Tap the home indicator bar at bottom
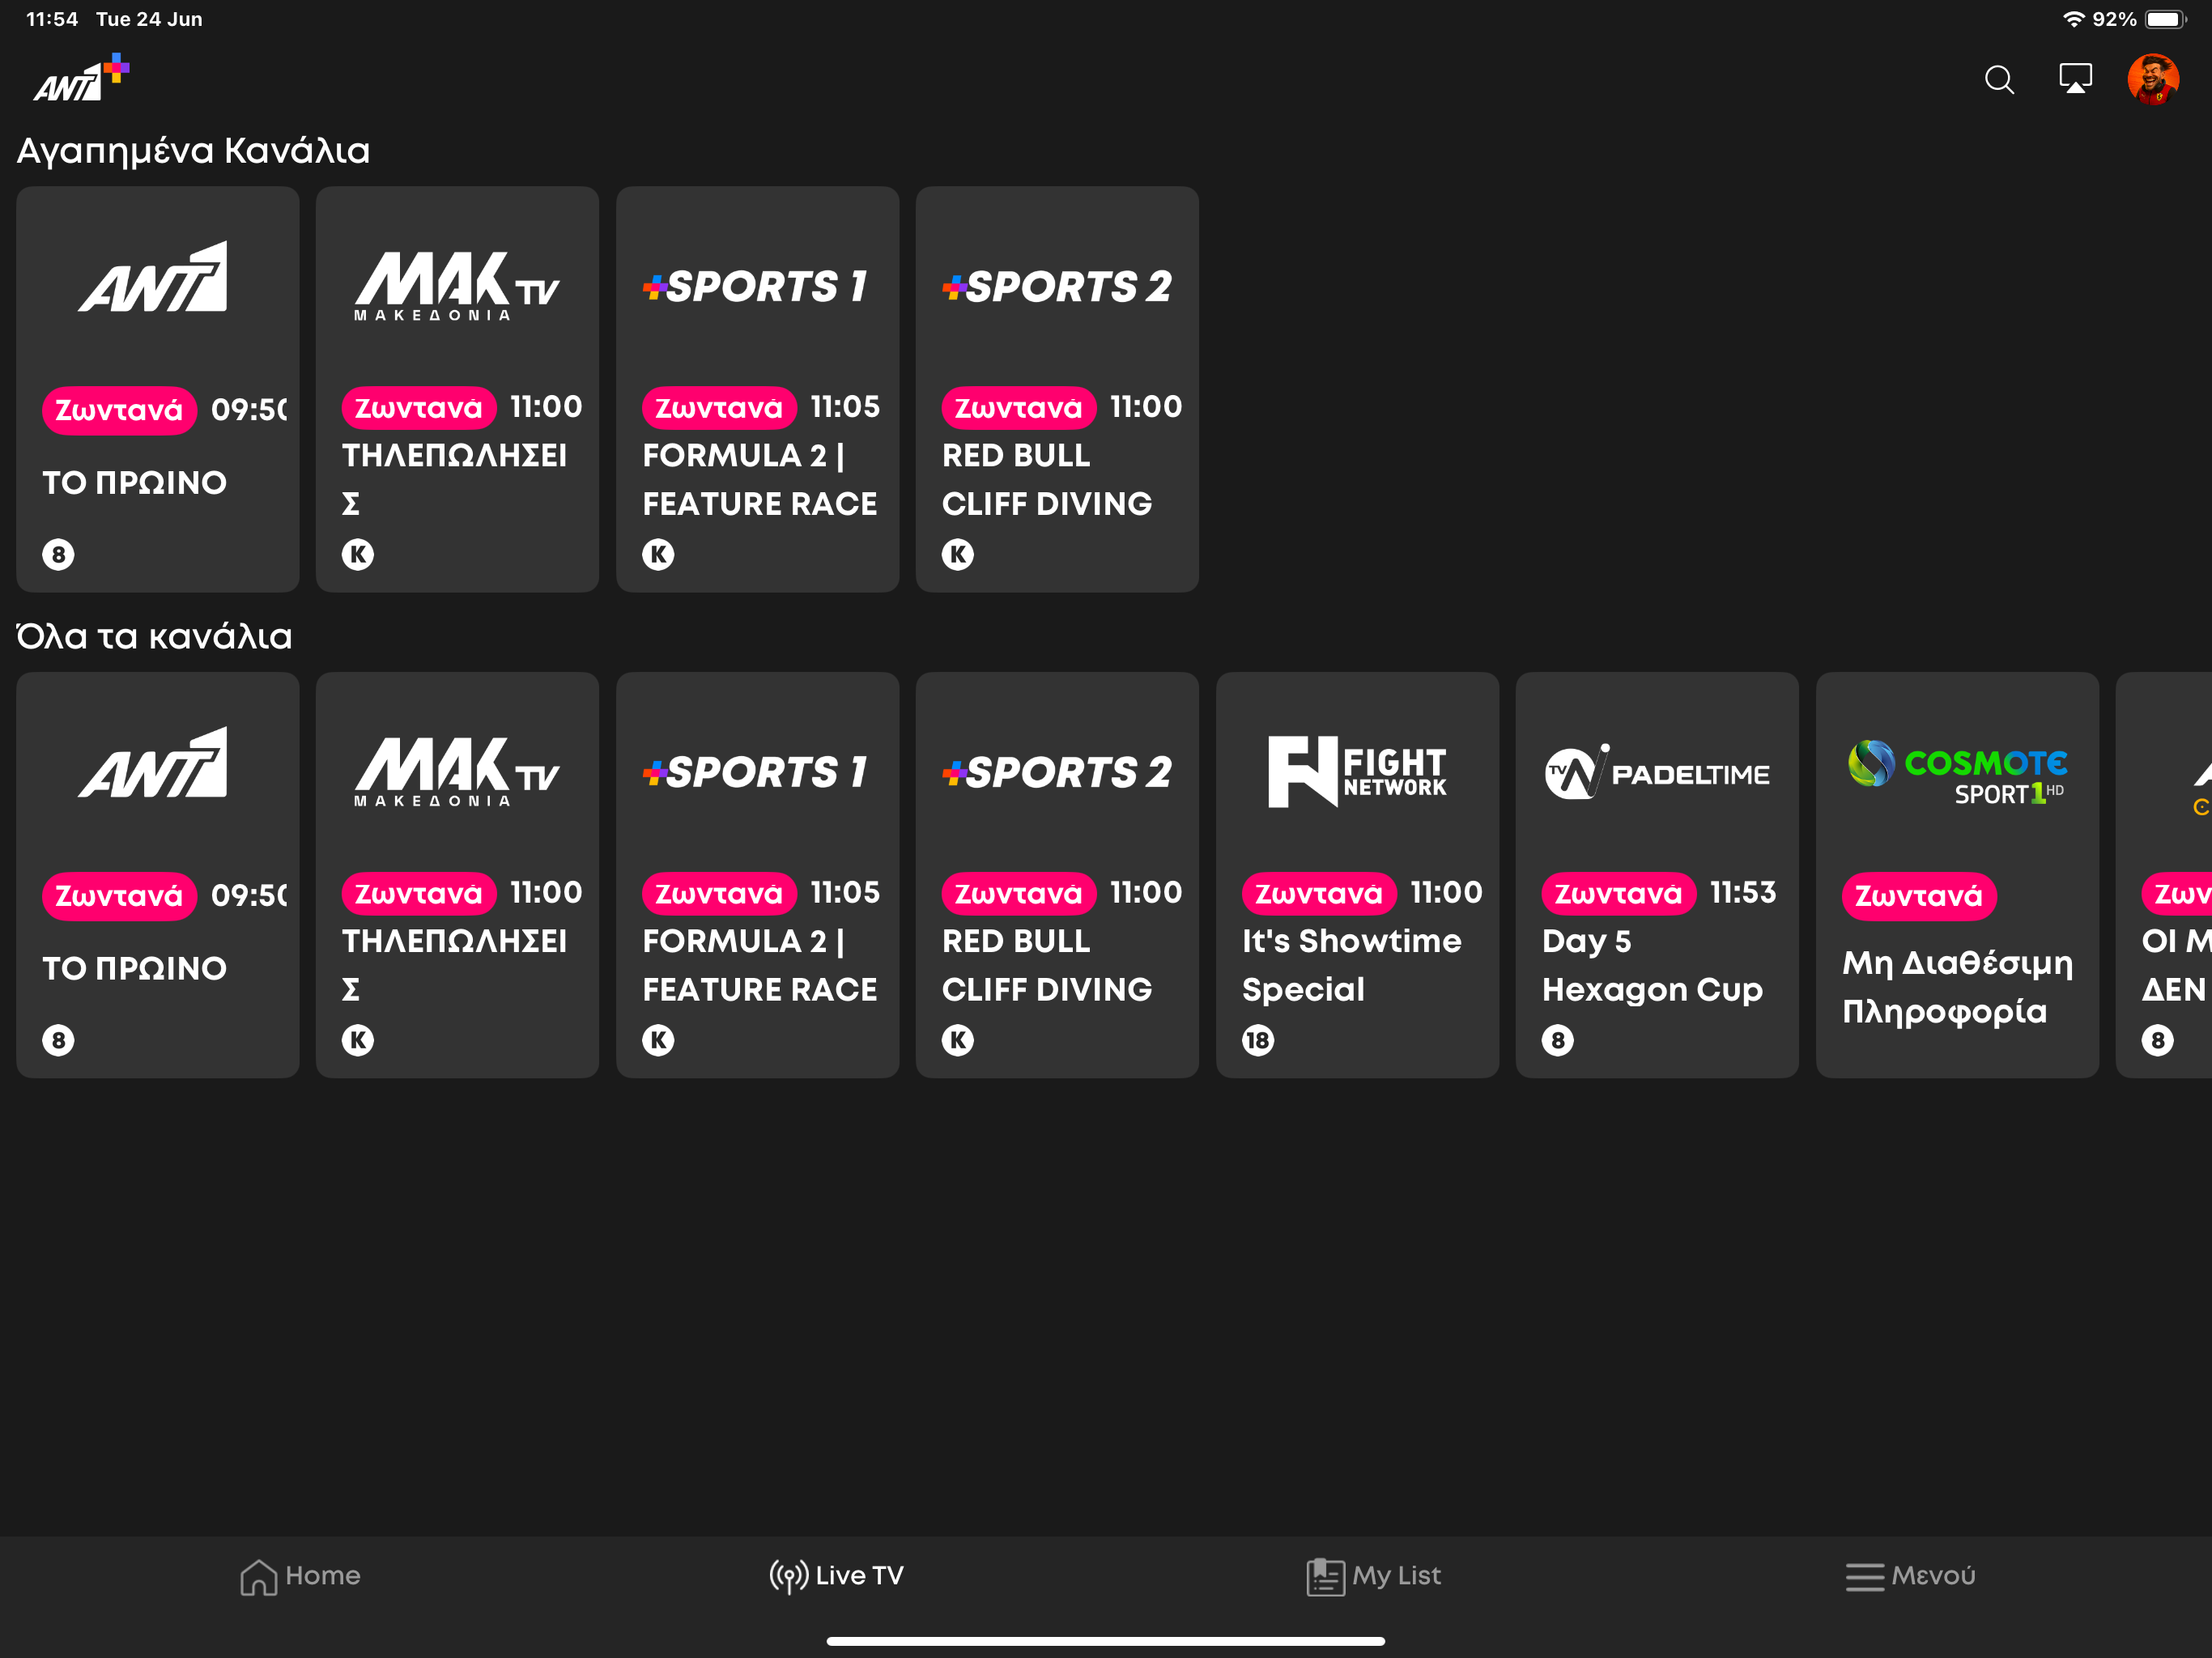This screenshot has height=1658, width=2212. coord(1106,1641)
